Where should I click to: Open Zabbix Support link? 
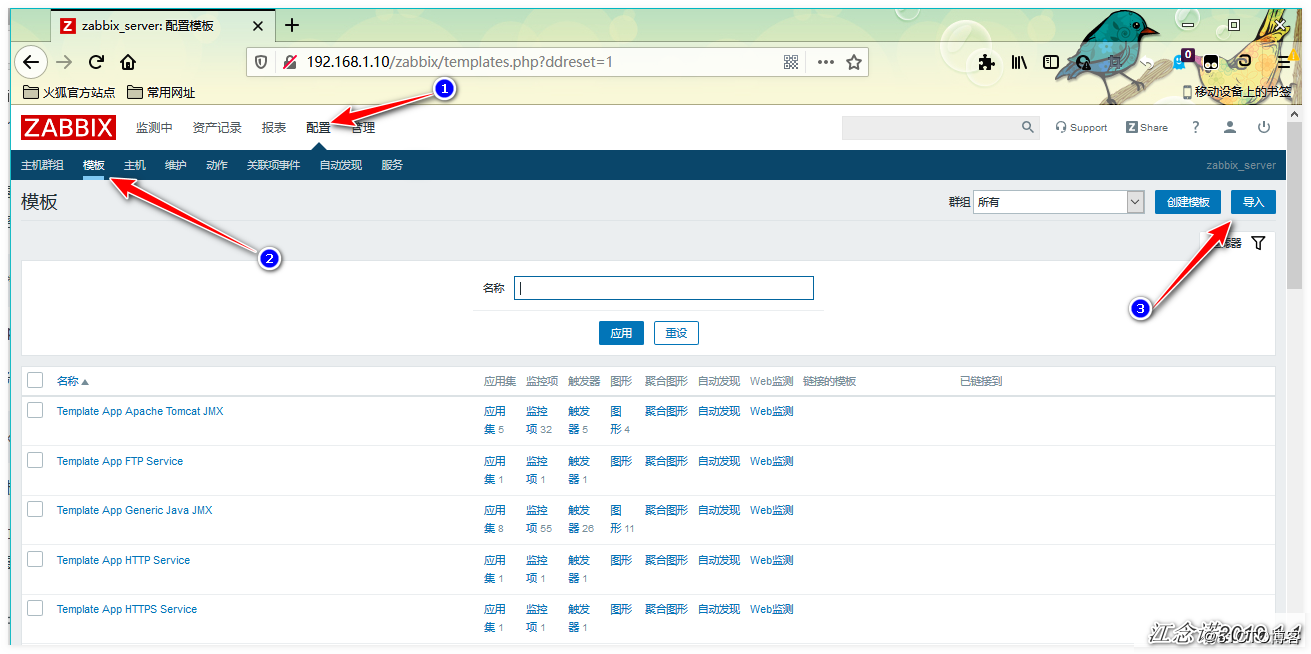click(x=1082, y=127)
